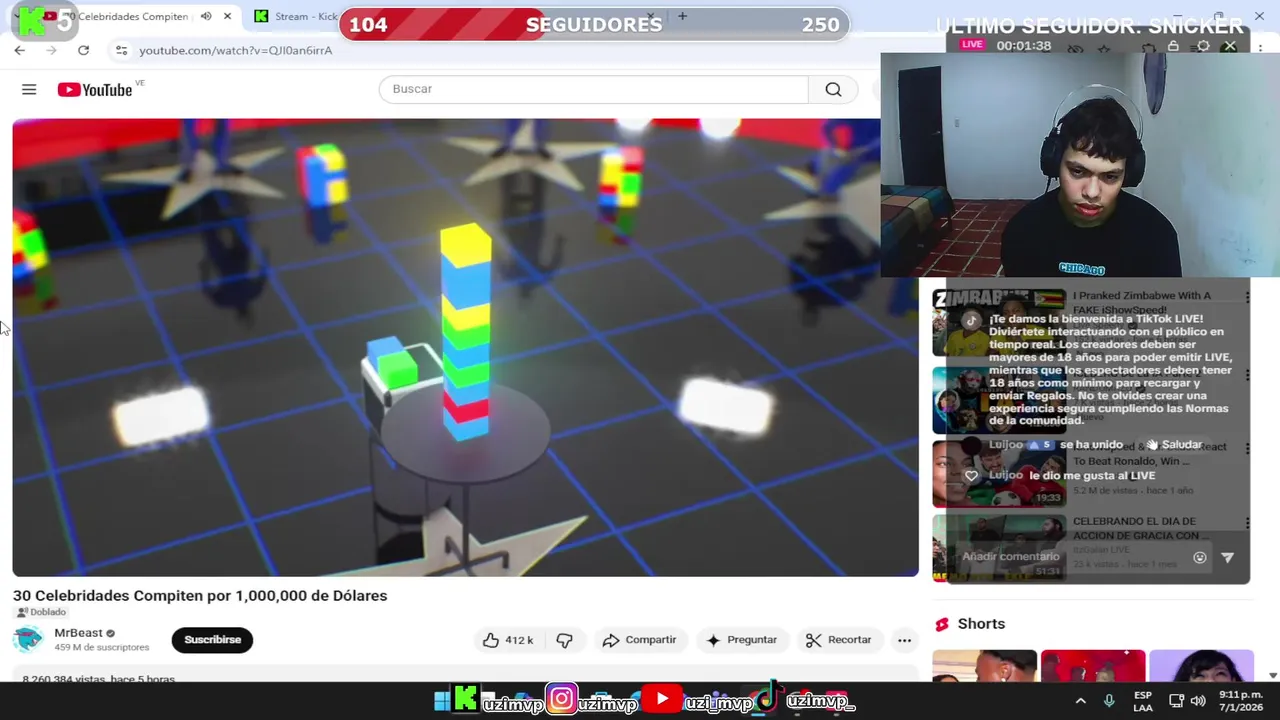Open the Preguntar ask button
The image size is (1280, 720).
741,640
